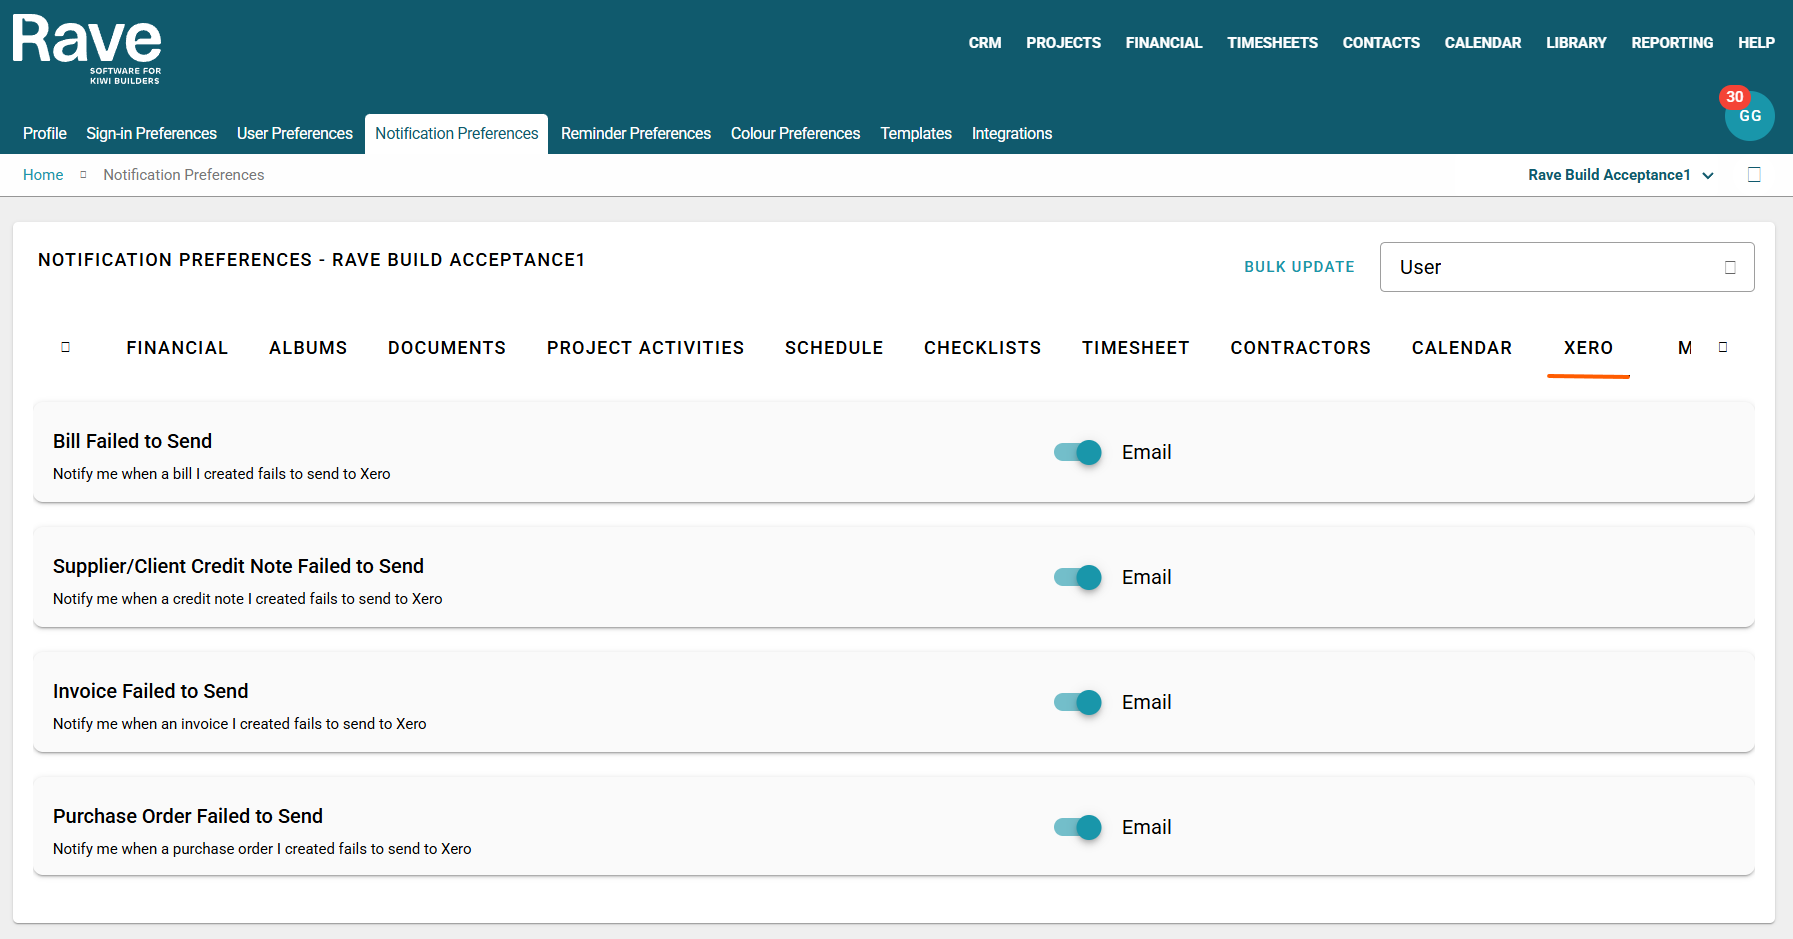Open the Reporting menu
This screenshot has height=939, width=1793.
click(1672, 43)
